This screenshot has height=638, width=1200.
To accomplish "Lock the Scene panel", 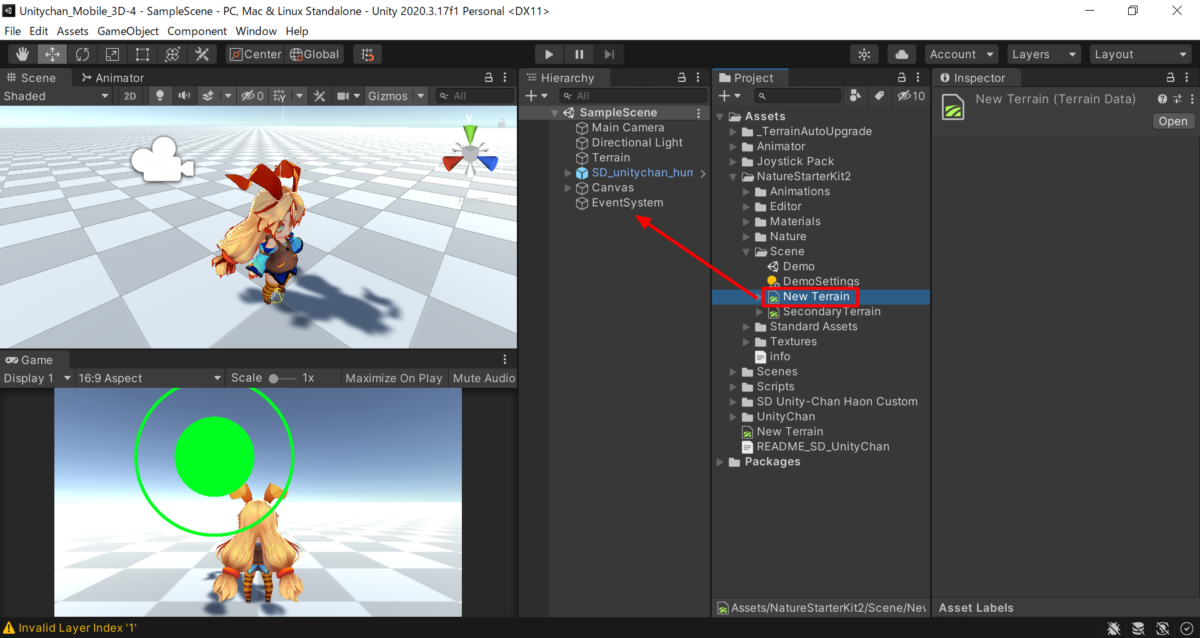I will pos(489,77).
